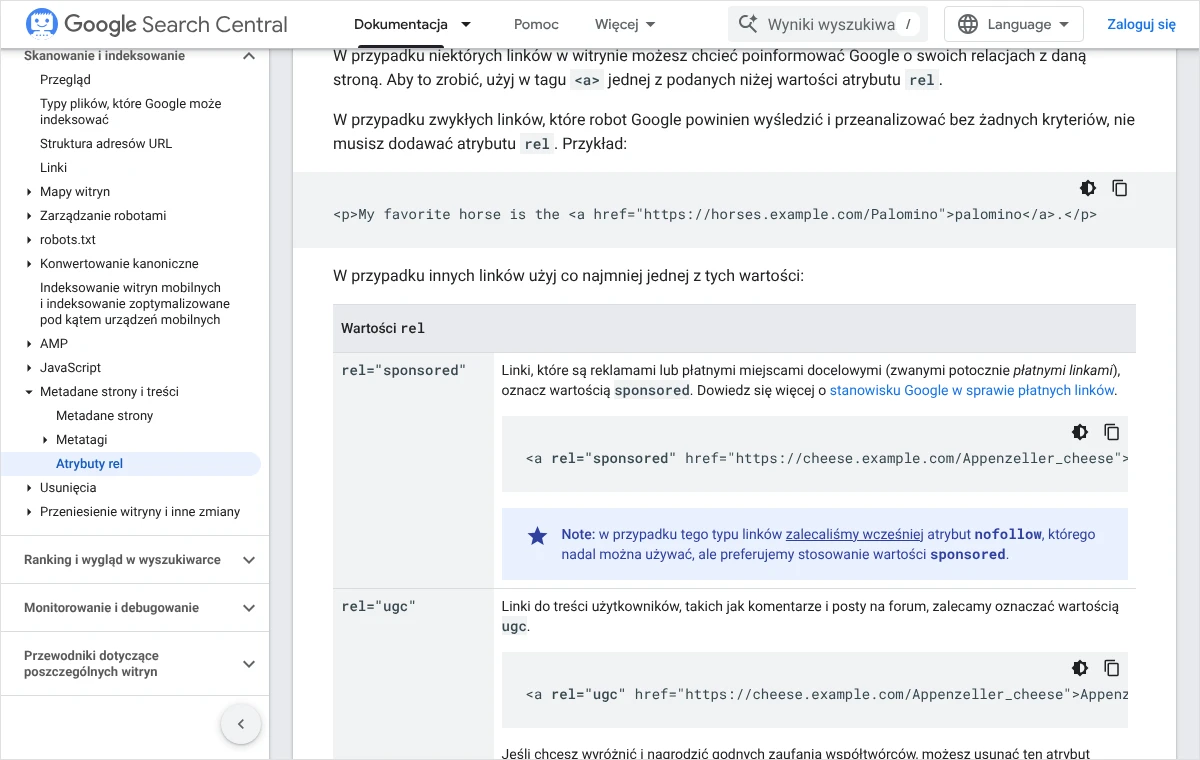Copy the palomino code sample

[x=1120, y=188]
